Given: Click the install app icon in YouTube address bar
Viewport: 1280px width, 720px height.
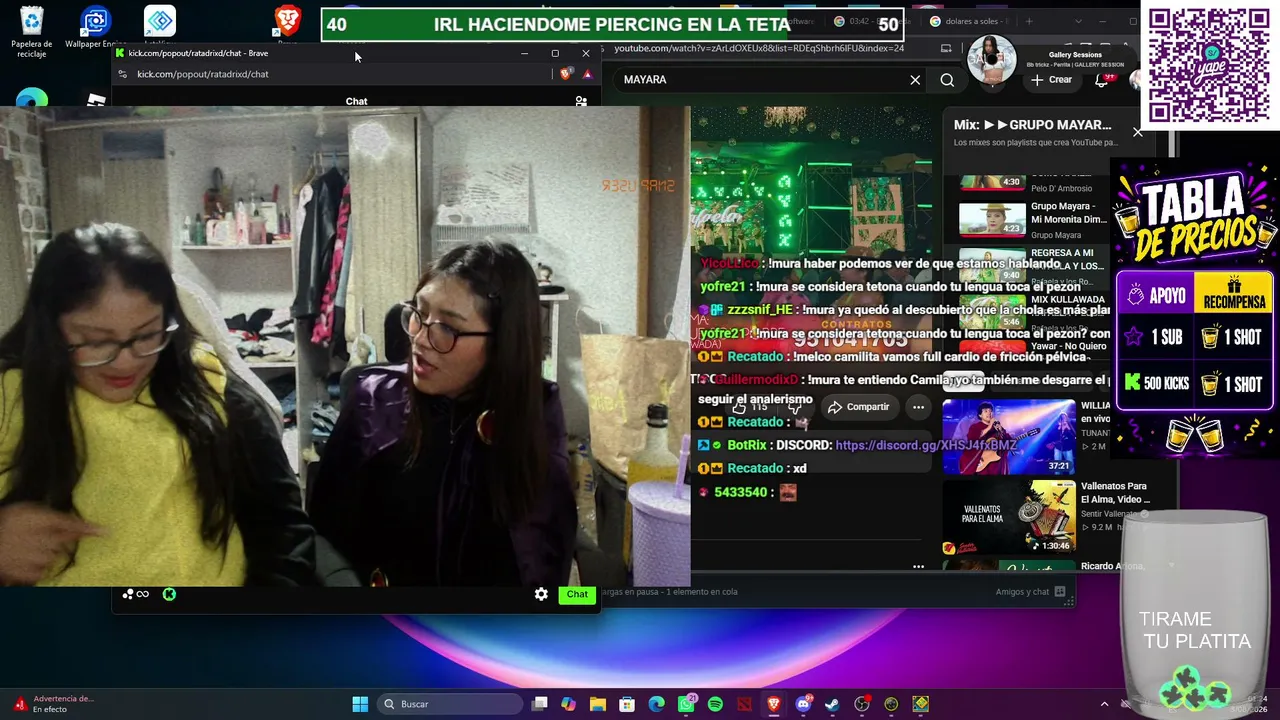Looking at the screenshot, I should pyautogui.click(x=946, y=48).
